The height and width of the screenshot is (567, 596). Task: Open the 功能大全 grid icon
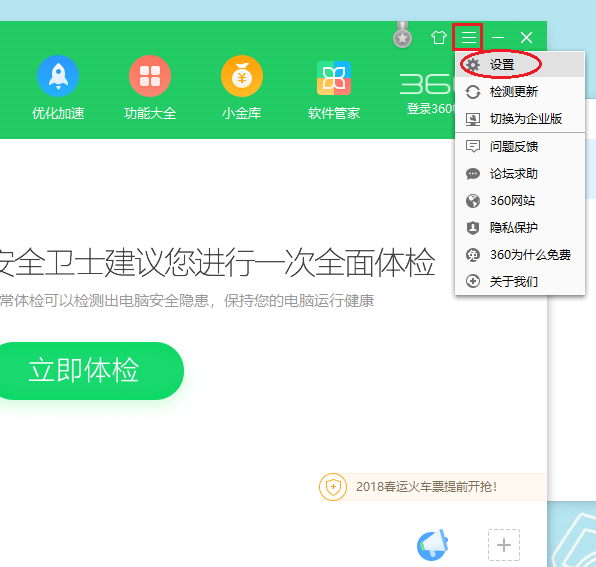coord(150,76)
